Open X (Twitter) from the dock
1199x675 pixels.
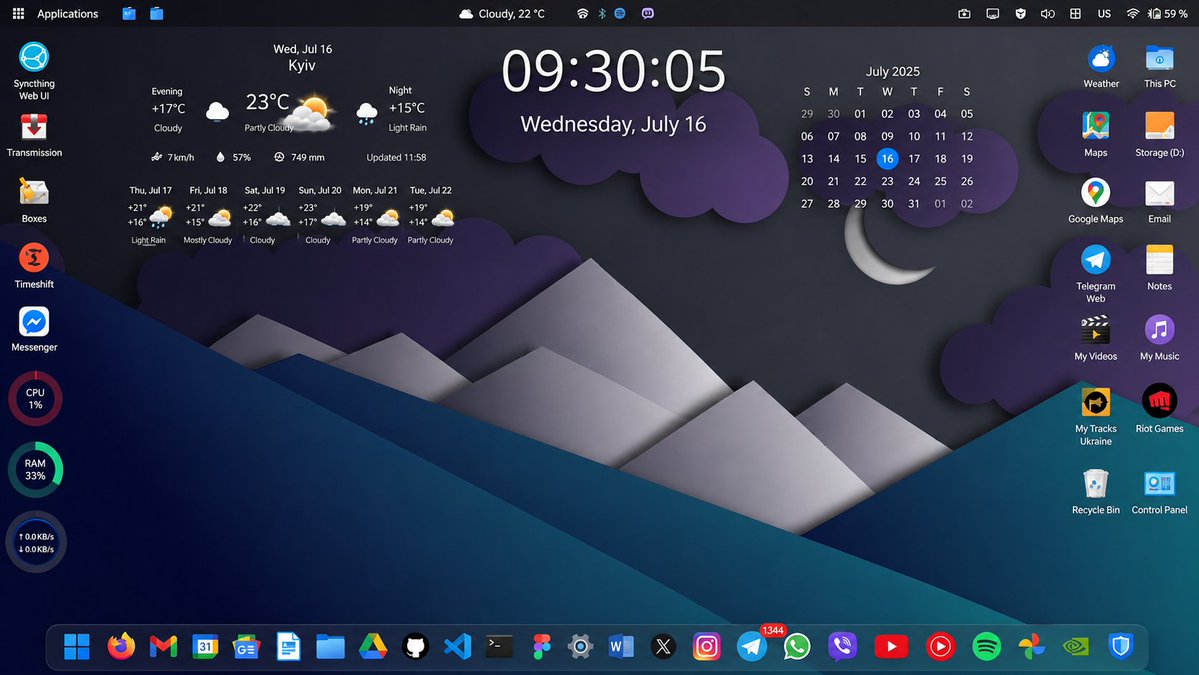click(663, 647)
